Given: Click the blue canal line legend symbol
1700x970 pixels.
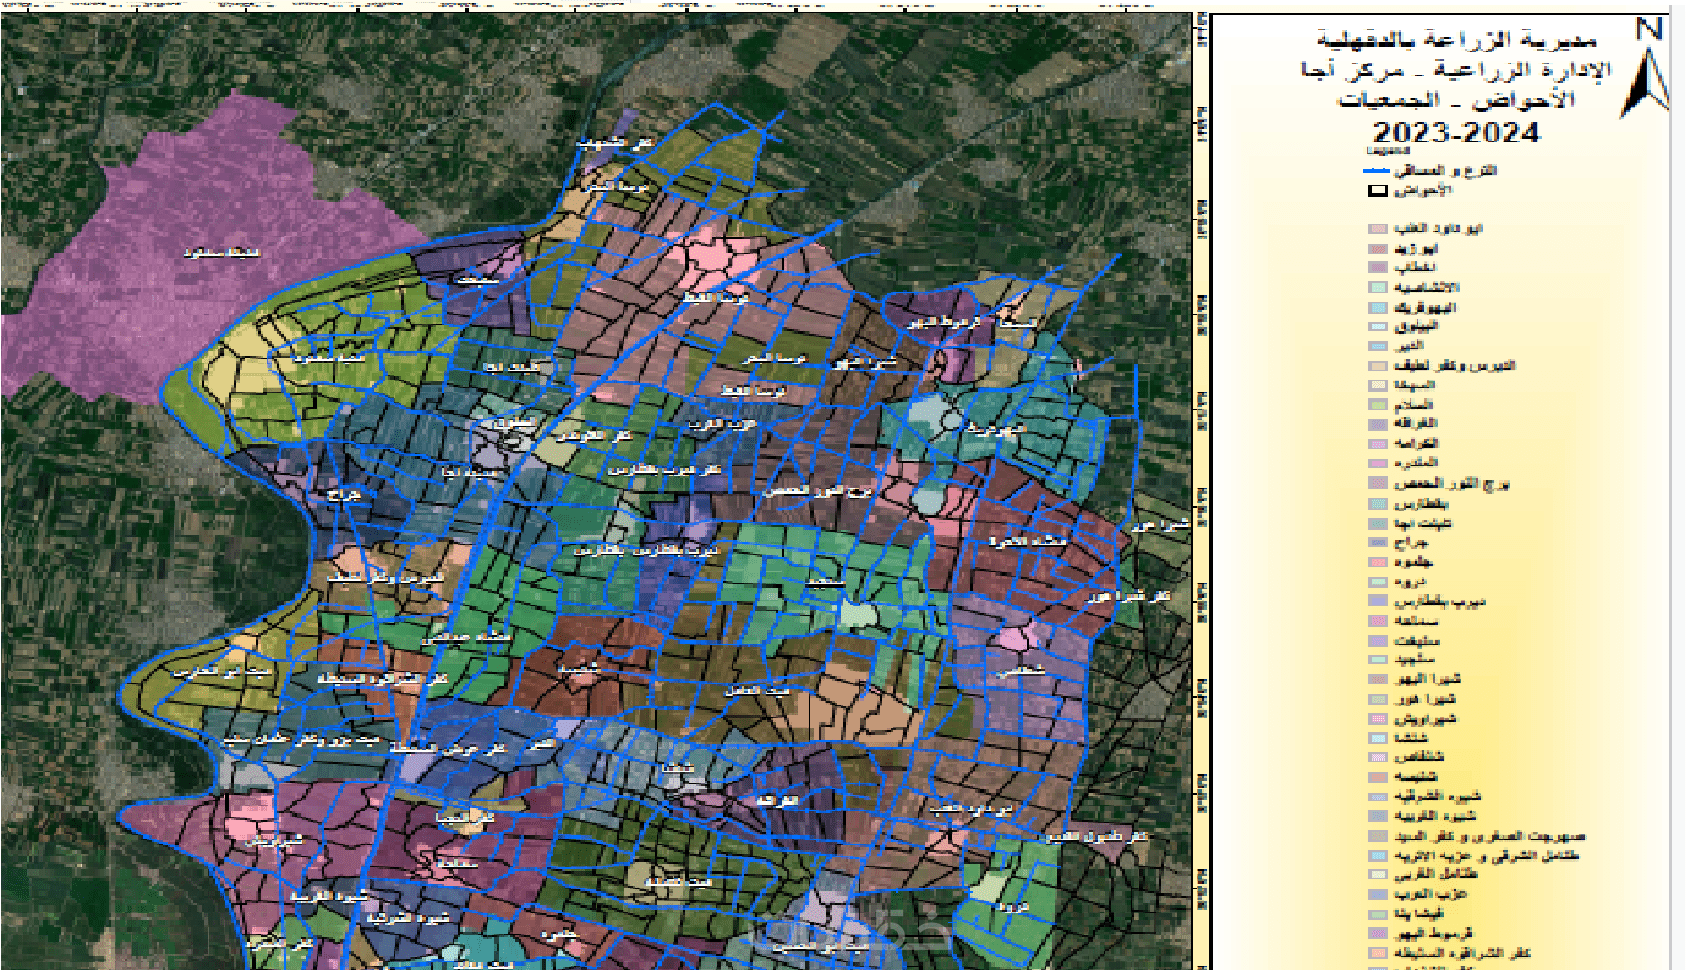Looking at the screenshot, I should pos(1378,171).
